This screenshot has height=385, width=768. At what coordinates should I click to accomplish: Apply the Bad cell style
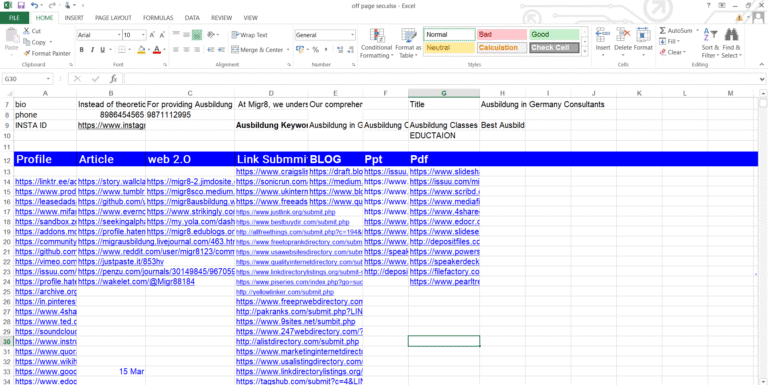point(502,34)
